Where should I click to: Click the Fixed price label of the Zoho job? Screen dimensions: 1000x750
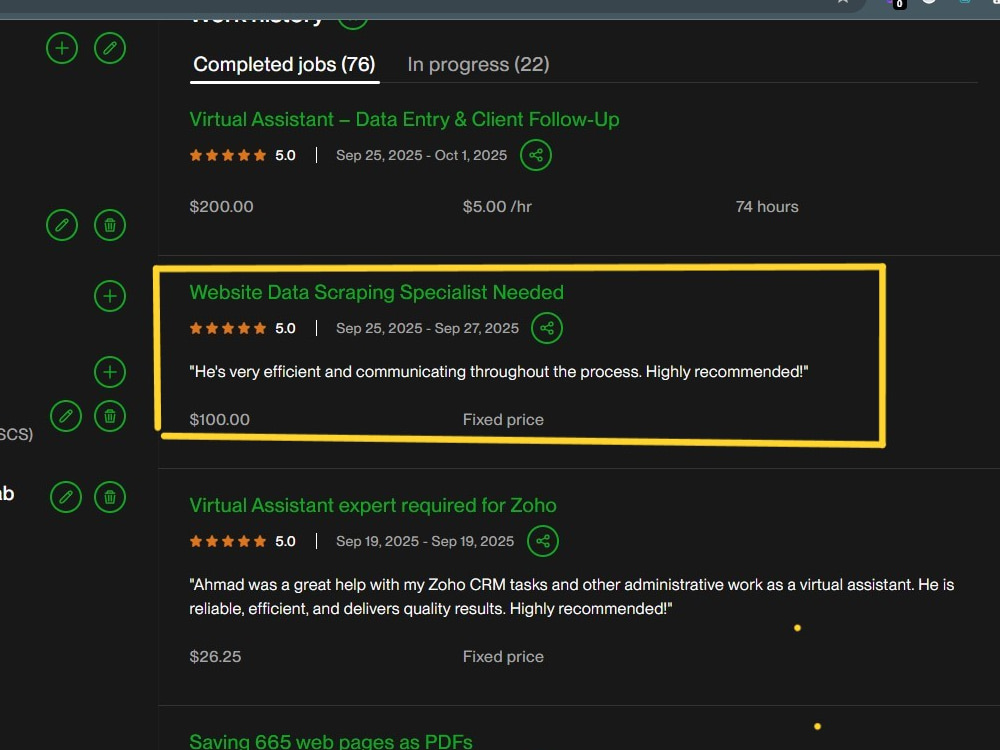503,656
